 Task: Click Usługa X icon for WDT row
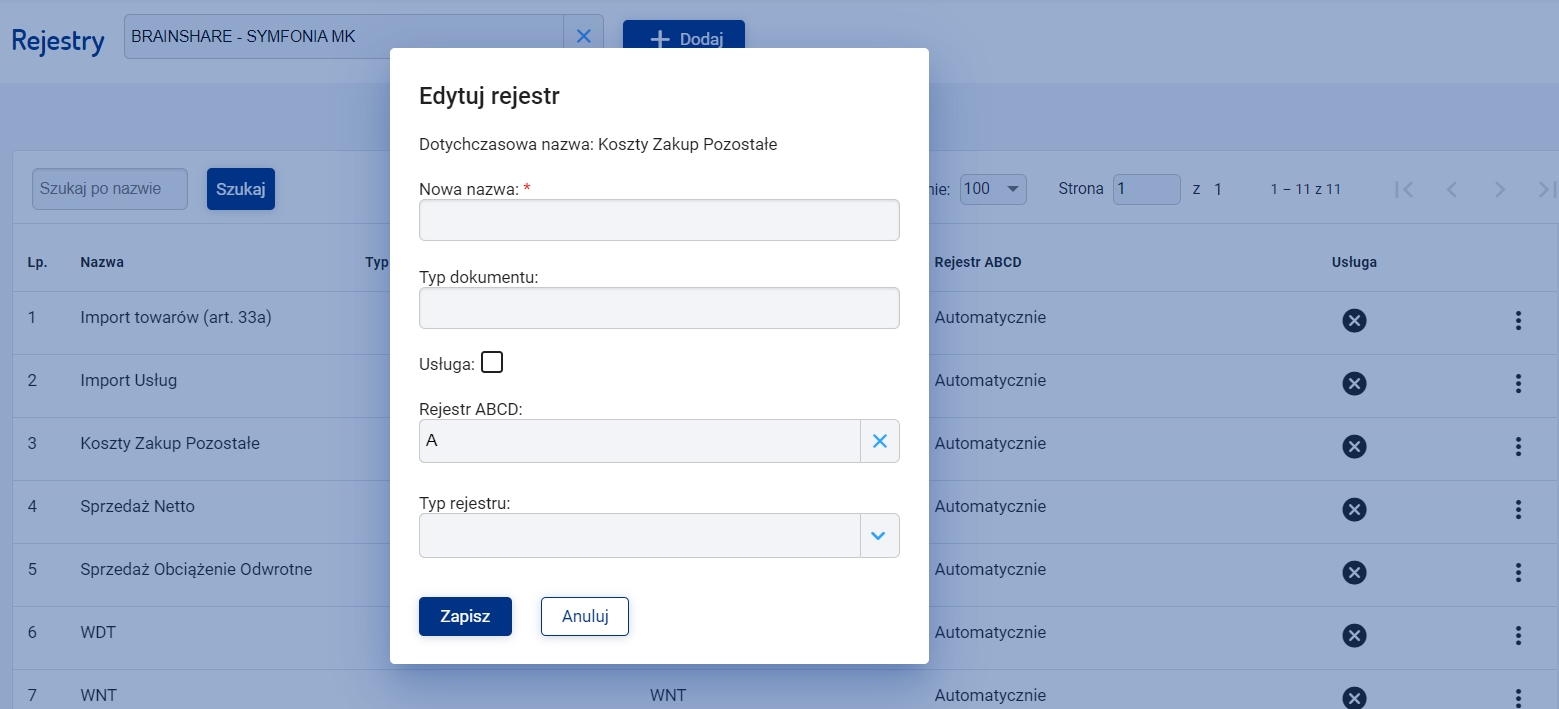point(1354,635)
